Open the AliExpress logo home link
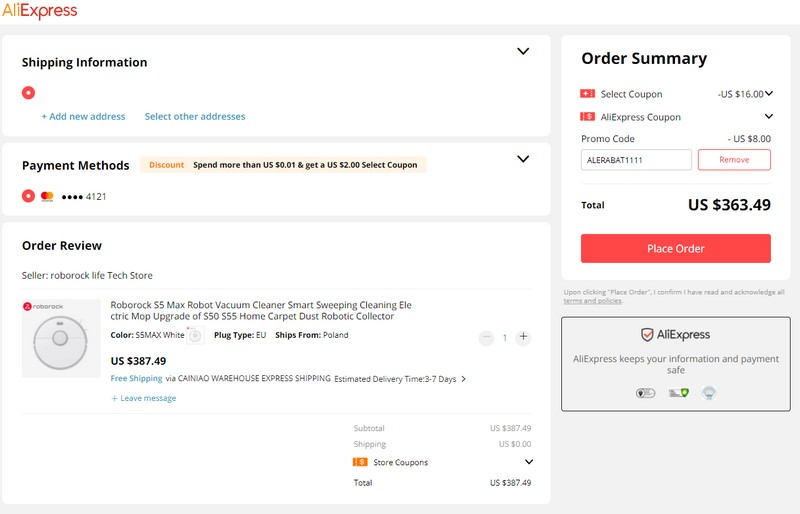Image resolution: width=800 pixels, height=514 pixels. pyautogui.click(x=40, y=11)
